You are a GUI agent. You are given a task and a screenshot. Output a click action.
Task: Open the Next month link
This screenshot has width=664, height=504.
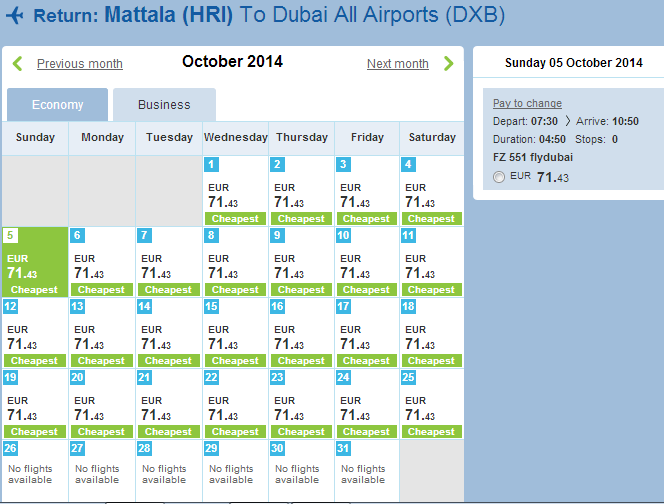click(x=398, y=64)
